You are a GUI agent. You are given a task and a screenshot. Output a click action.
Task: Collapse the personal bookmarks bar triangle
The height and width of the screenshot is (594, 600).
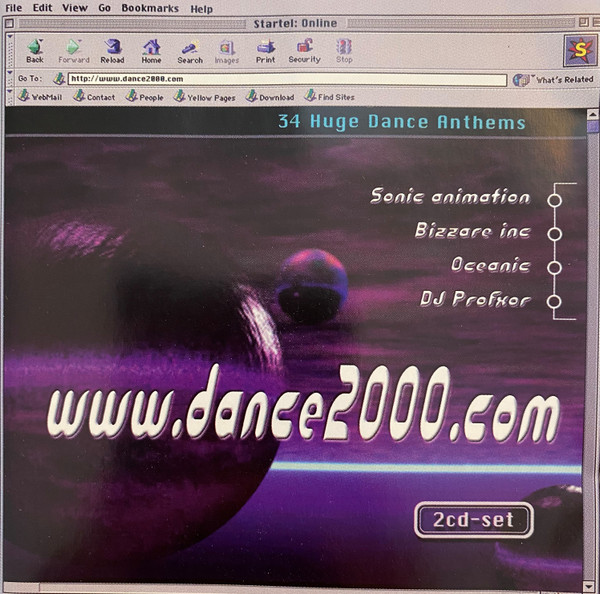coord(10,91)
